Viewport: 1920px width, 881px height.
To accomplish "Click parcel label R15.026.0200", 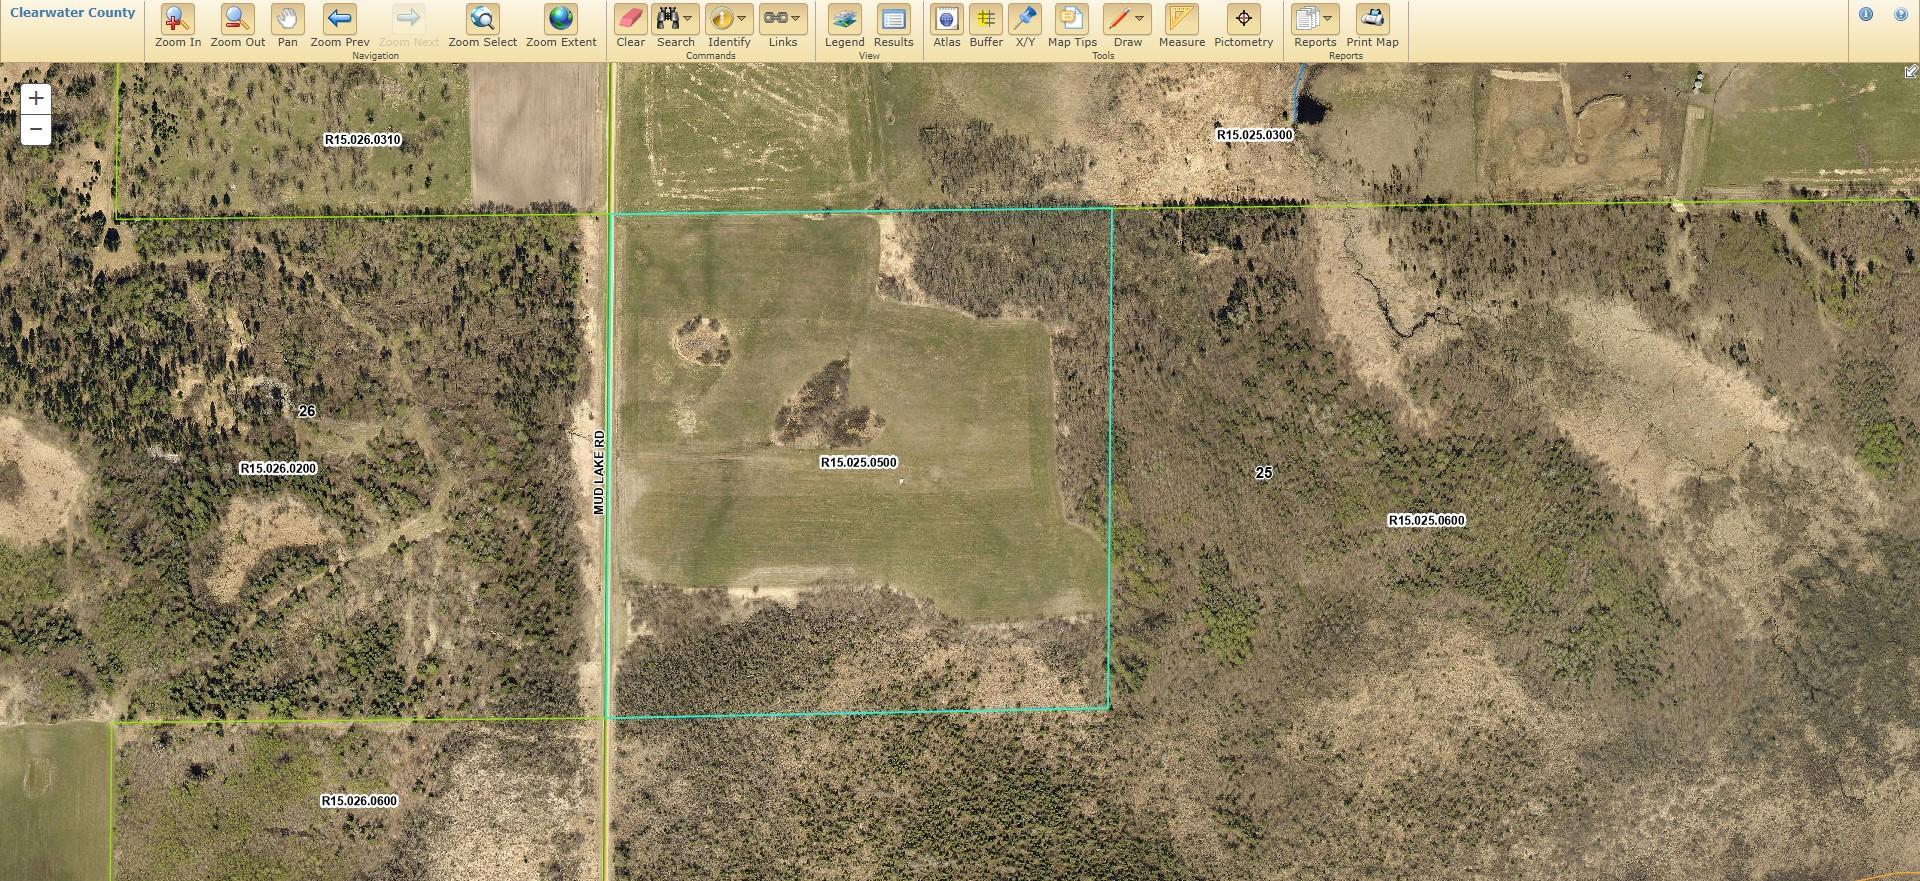I will (279, 468).
